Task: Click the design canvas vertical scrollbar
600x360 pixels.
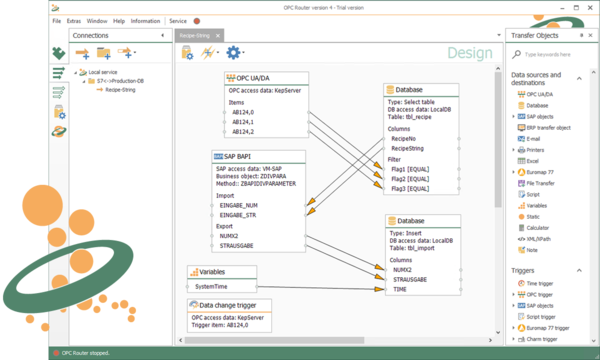Action: (498, 140)
